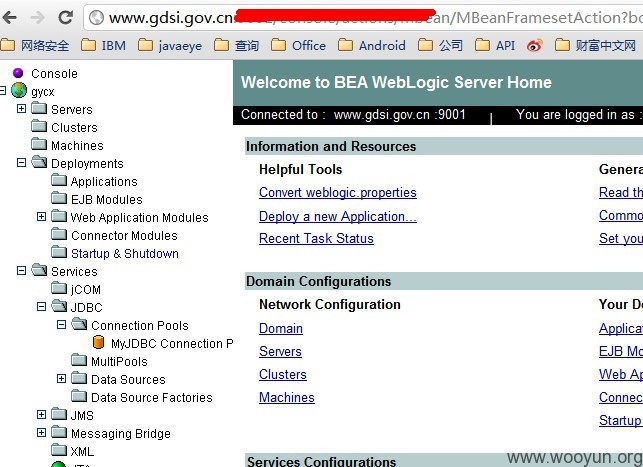Reload the page with refresh icon
This screenshot has height=467, width=643.
[x=66, y=17]
